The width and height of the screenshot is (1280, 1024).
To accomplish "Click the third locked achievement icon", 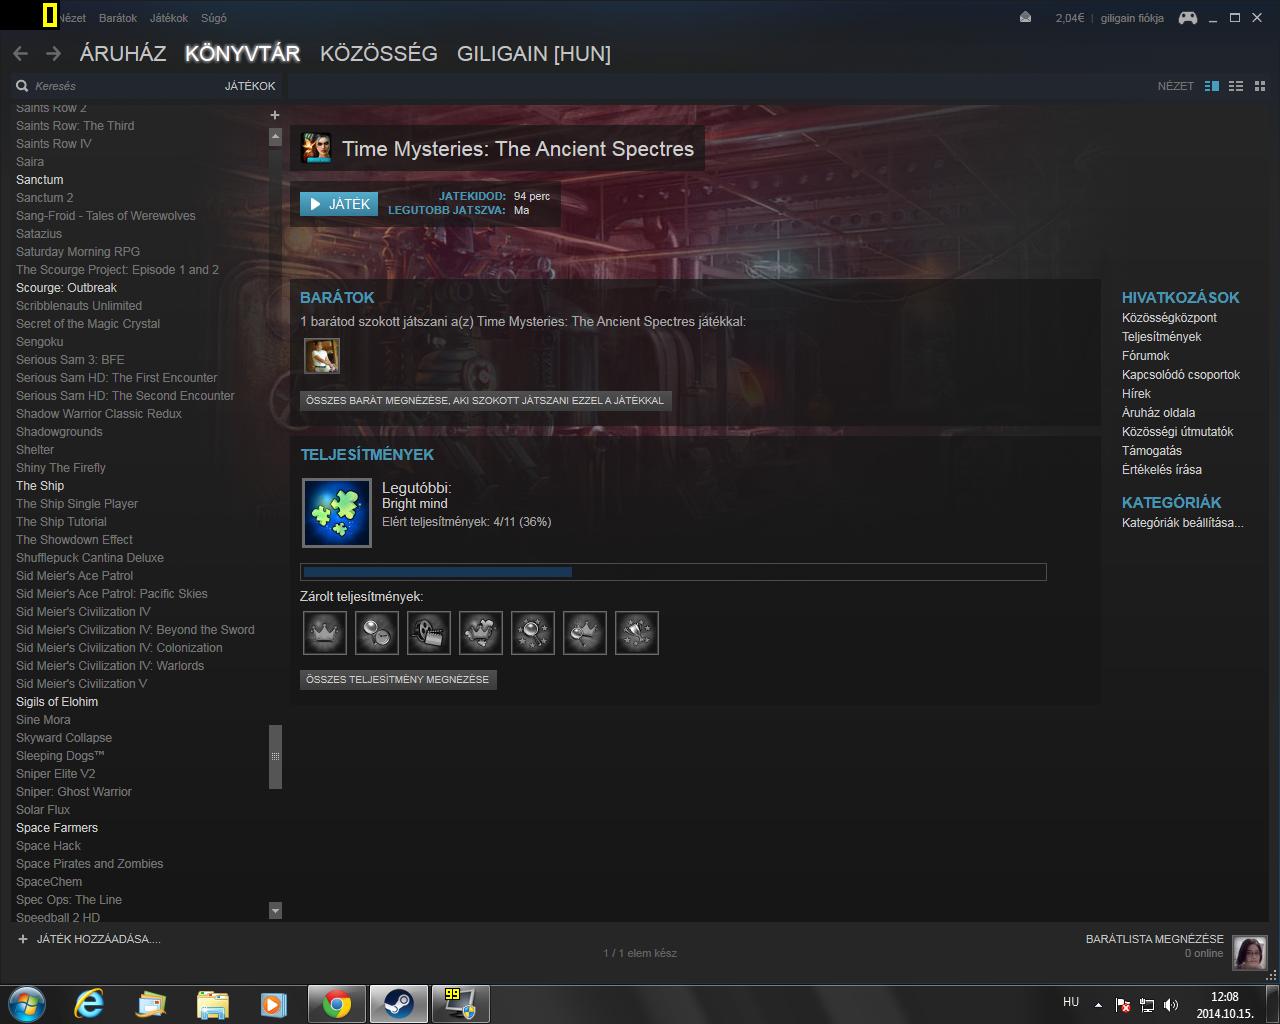I will [x=428, y=633].
